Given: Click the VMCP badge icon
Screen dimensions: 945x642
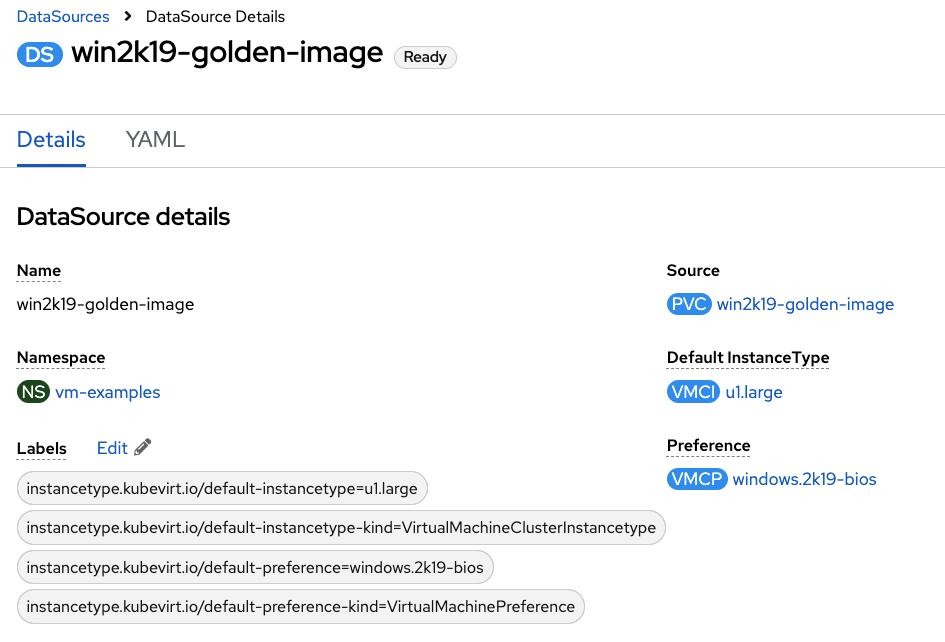Looking at the screenshot, I should pos(697,479).
